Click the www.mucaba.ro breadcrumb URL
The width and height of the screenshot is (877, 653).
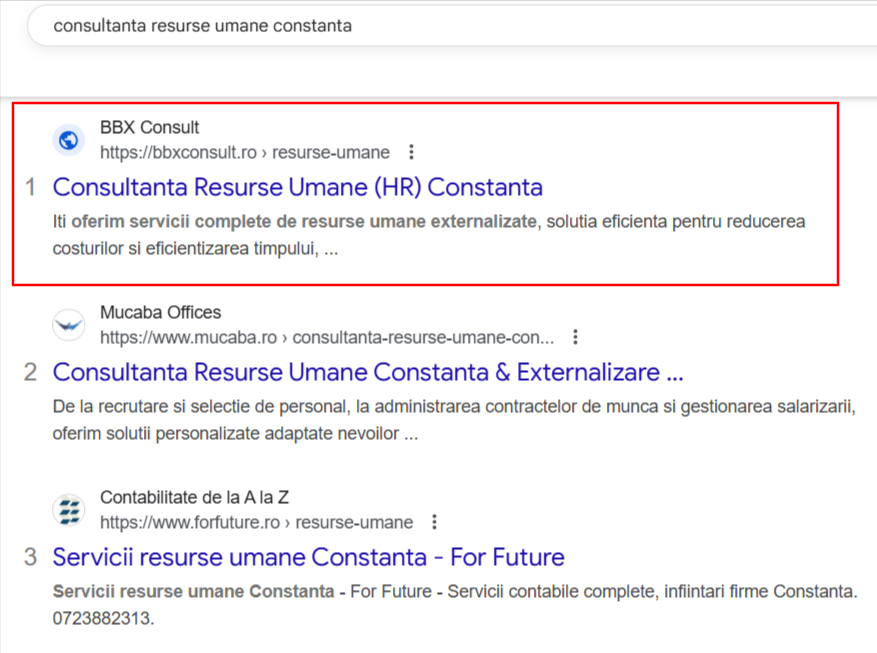coord(327,338)
